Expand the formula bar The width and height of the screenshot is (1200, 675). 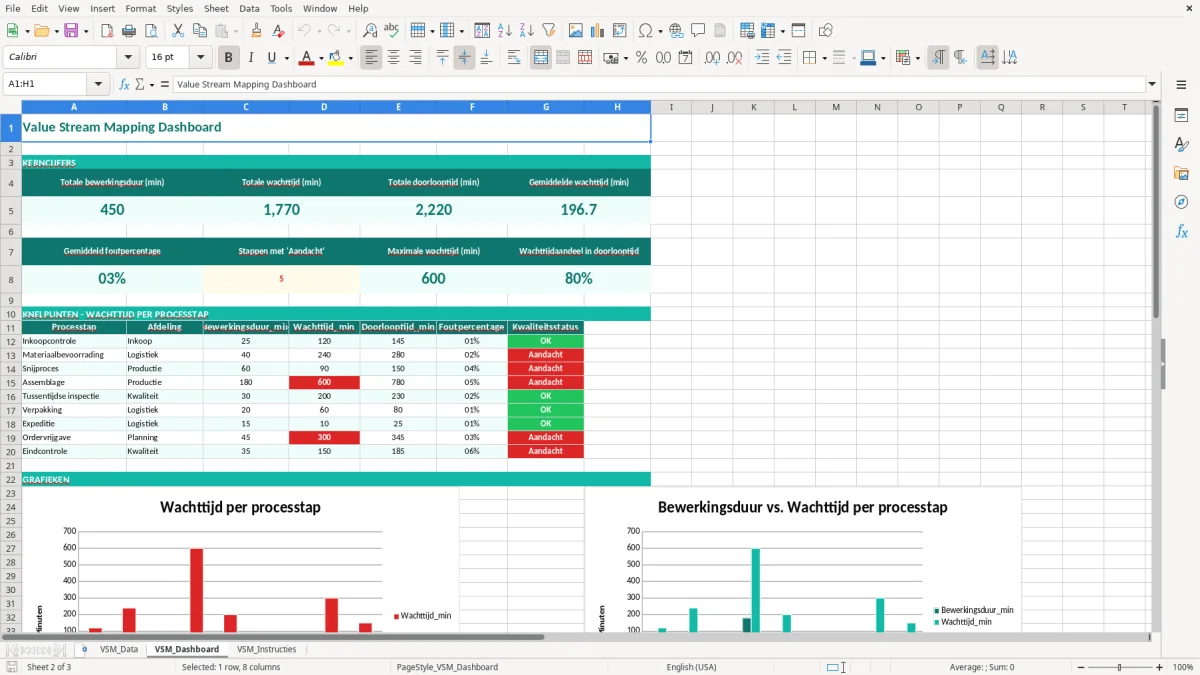(1152, 84)
